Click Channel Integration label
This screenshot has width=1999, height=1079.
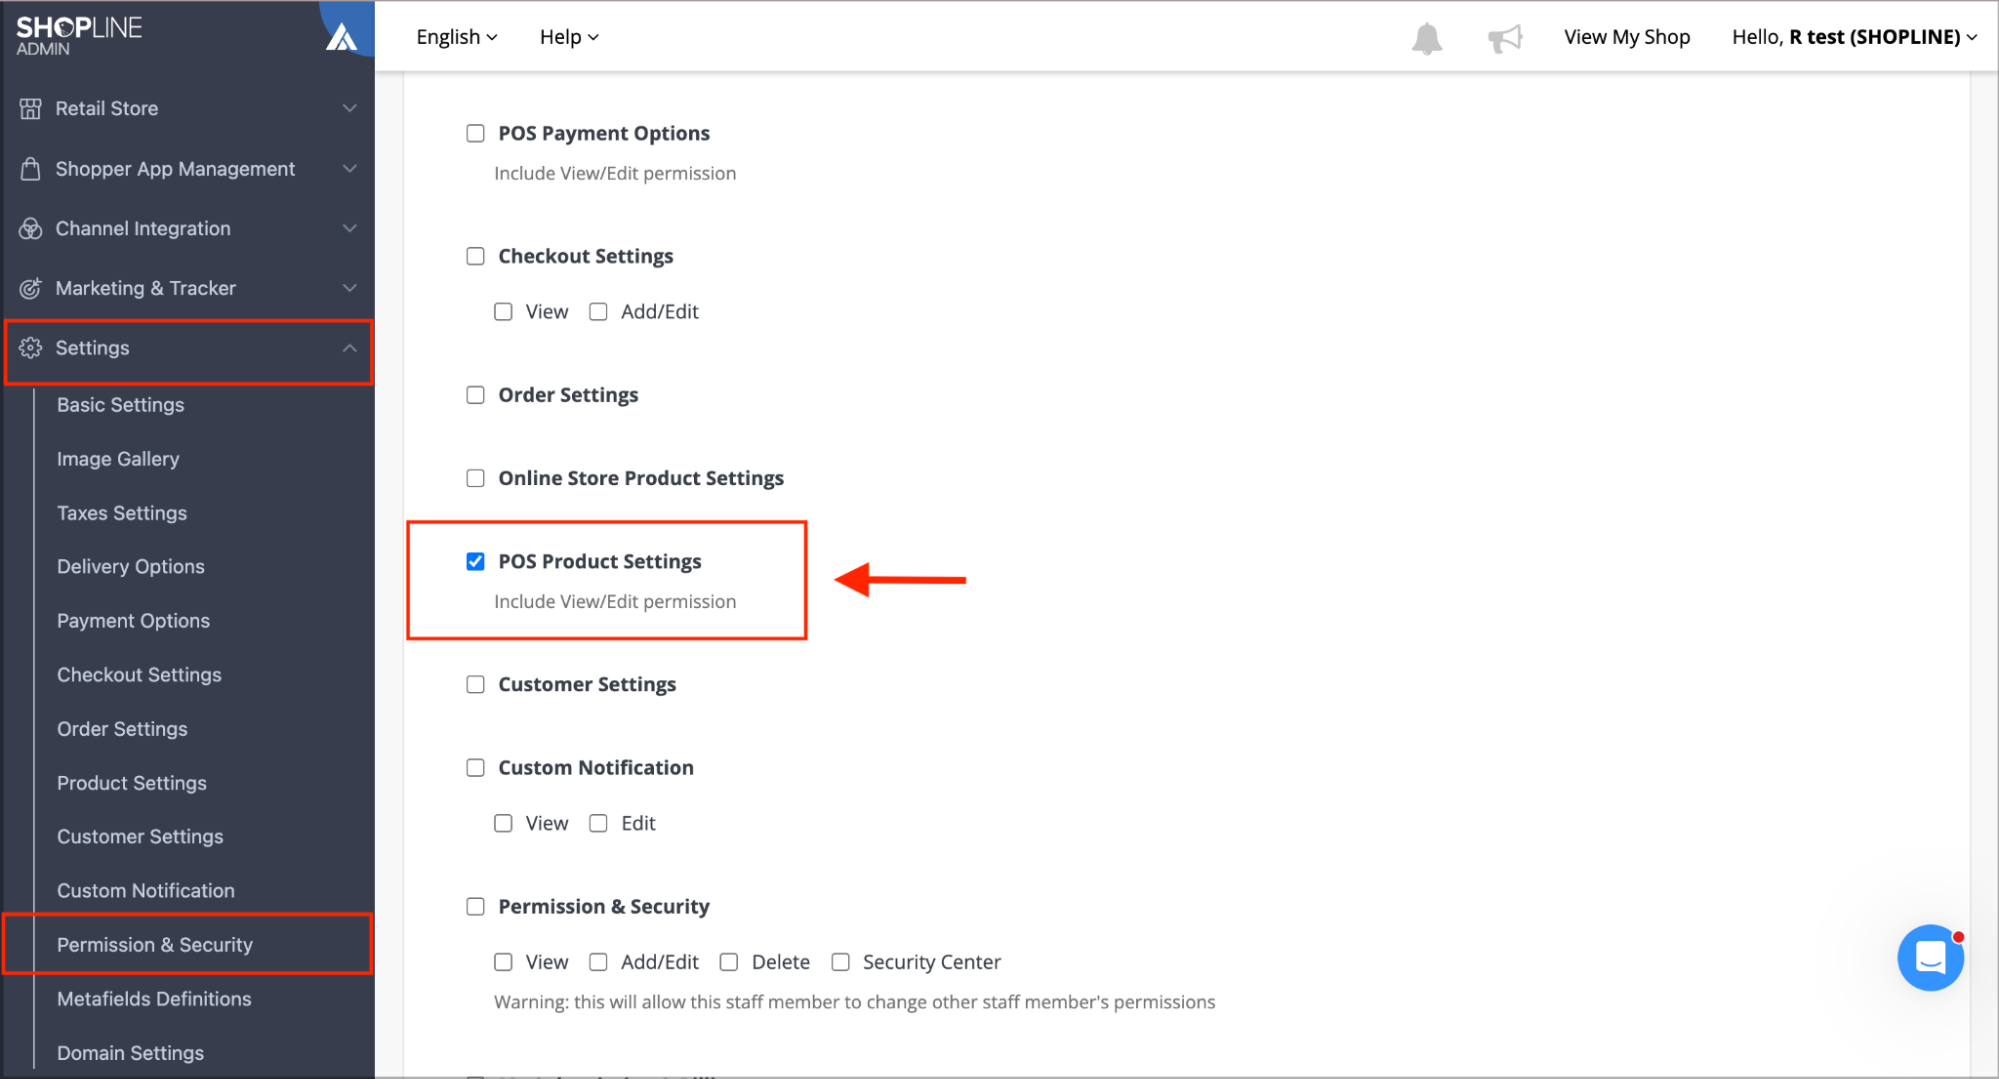click(x=143, y=228)
